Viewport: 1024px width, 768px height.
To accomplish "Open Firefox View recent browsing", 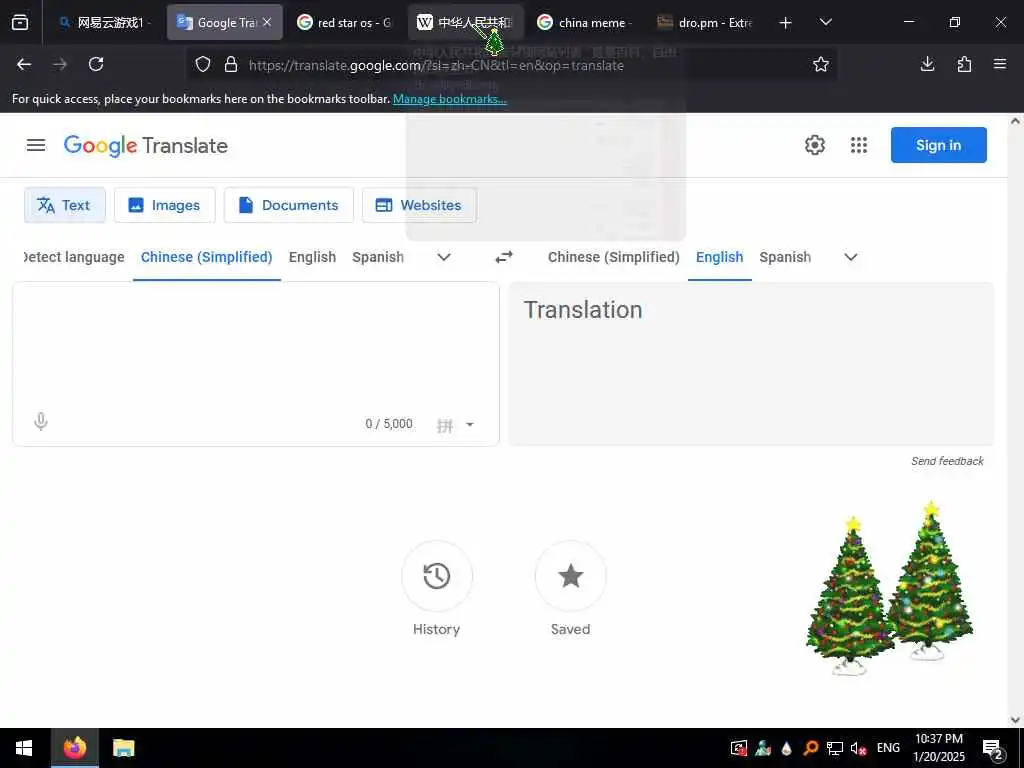I will click(20, 23).
